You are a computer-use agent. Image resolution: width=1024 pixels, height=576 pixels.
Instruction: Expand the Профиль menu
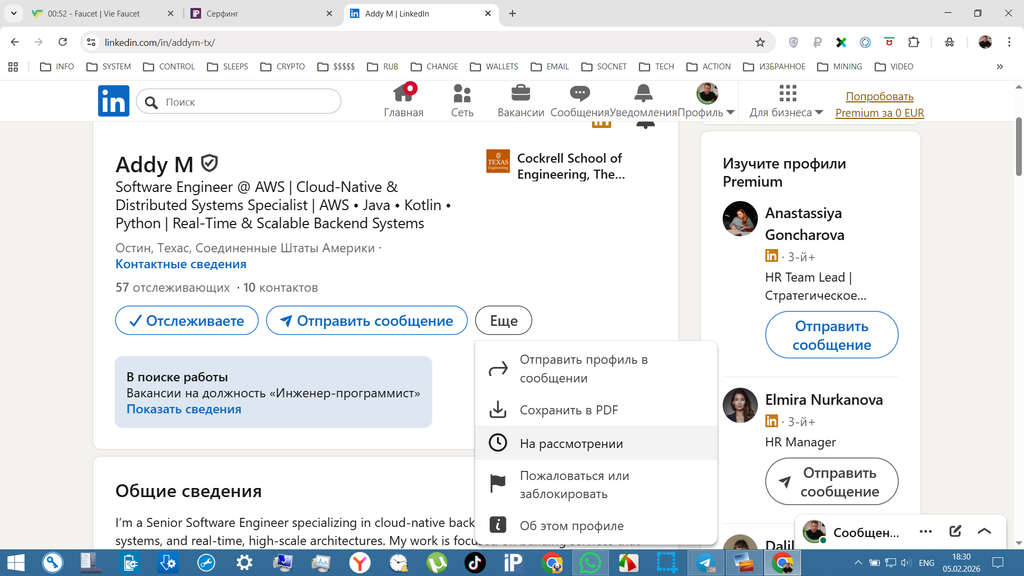[x=706, y=101]
